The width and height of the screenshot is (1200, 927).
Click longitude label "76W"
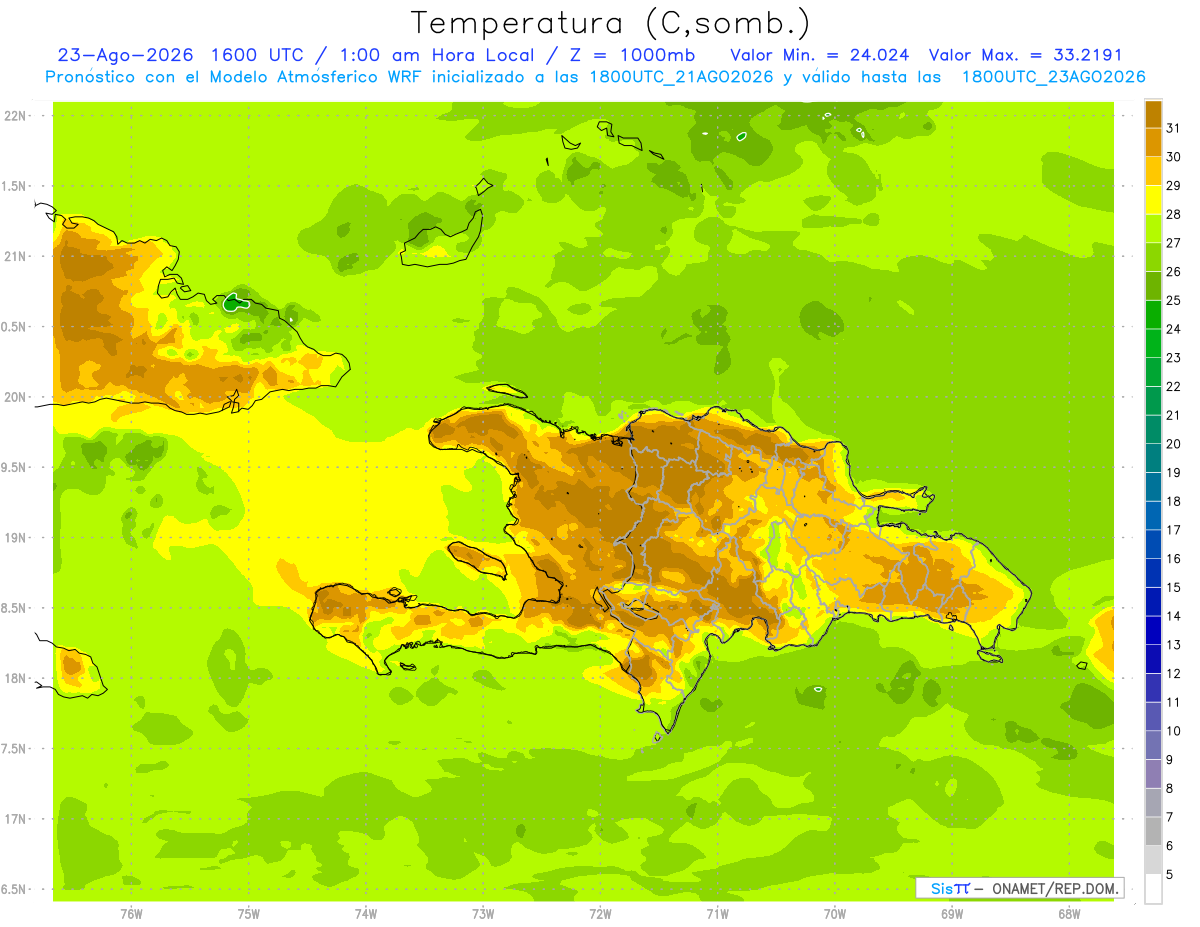(131, 914)
